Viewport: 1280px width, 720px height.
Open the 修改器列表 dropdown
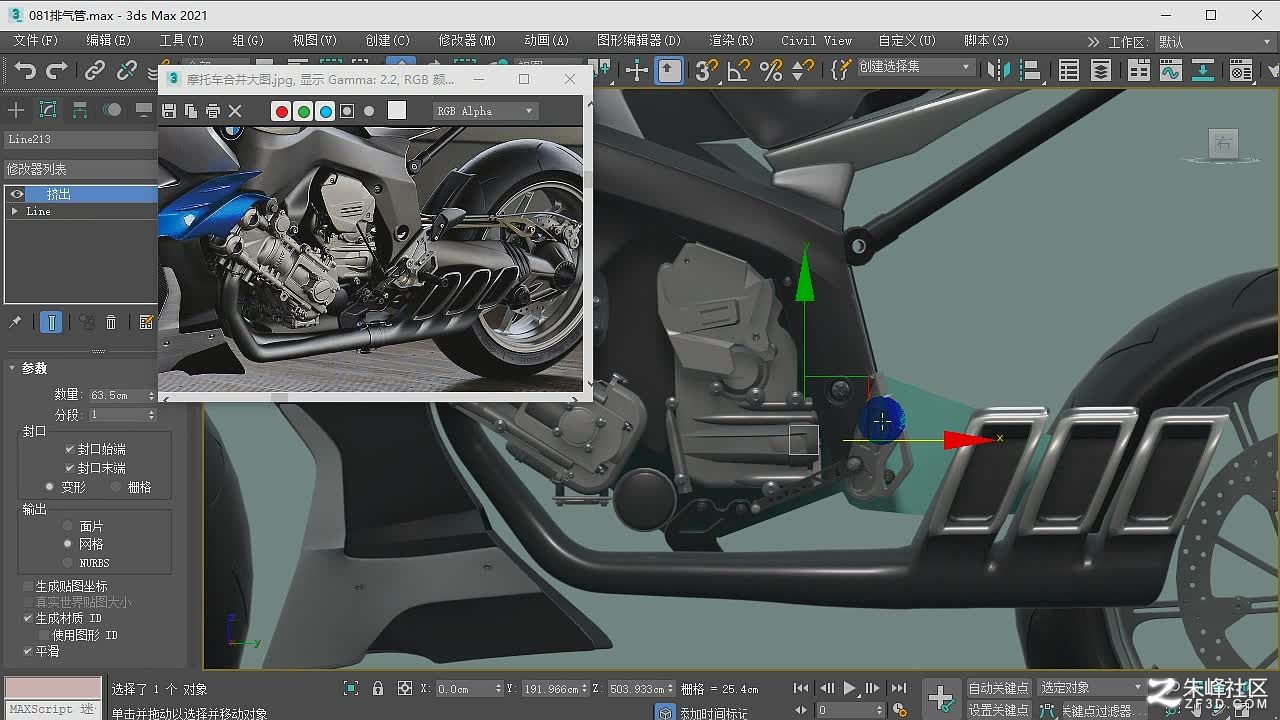coord(80,169)
